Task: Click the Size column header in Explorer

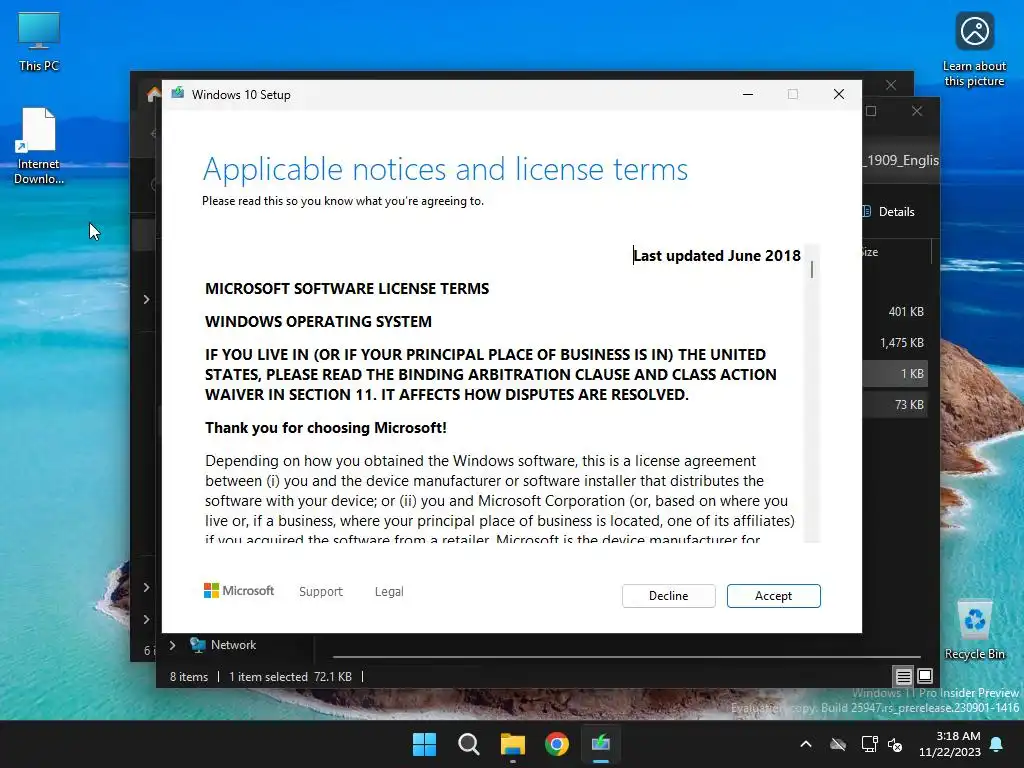Action: click(869, 252)
